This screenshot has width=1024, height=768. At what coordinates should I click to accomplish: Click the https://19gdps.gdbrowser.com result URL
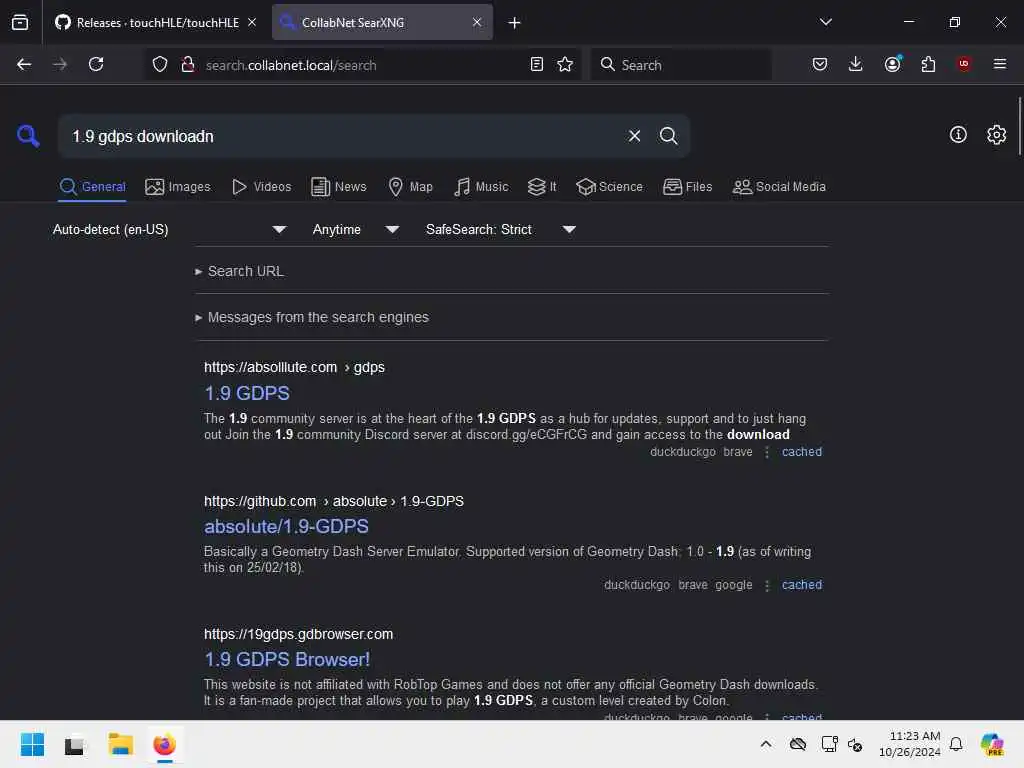pyautogui.click(x=298, y=634)
